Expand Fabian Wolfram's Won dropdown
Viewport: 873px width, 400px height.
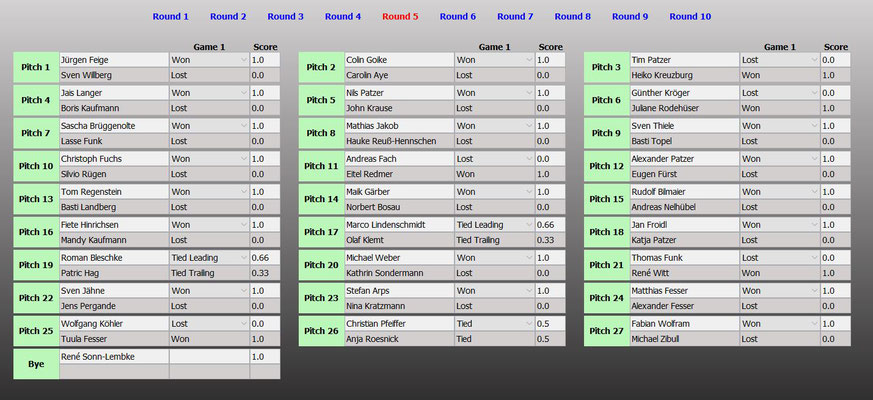pos(780,324)
